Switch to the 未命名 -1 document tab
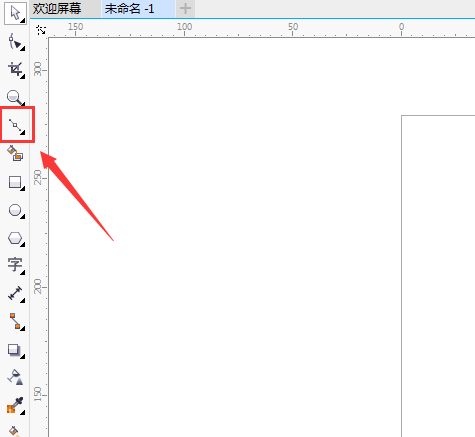 [x=130, y=9]
